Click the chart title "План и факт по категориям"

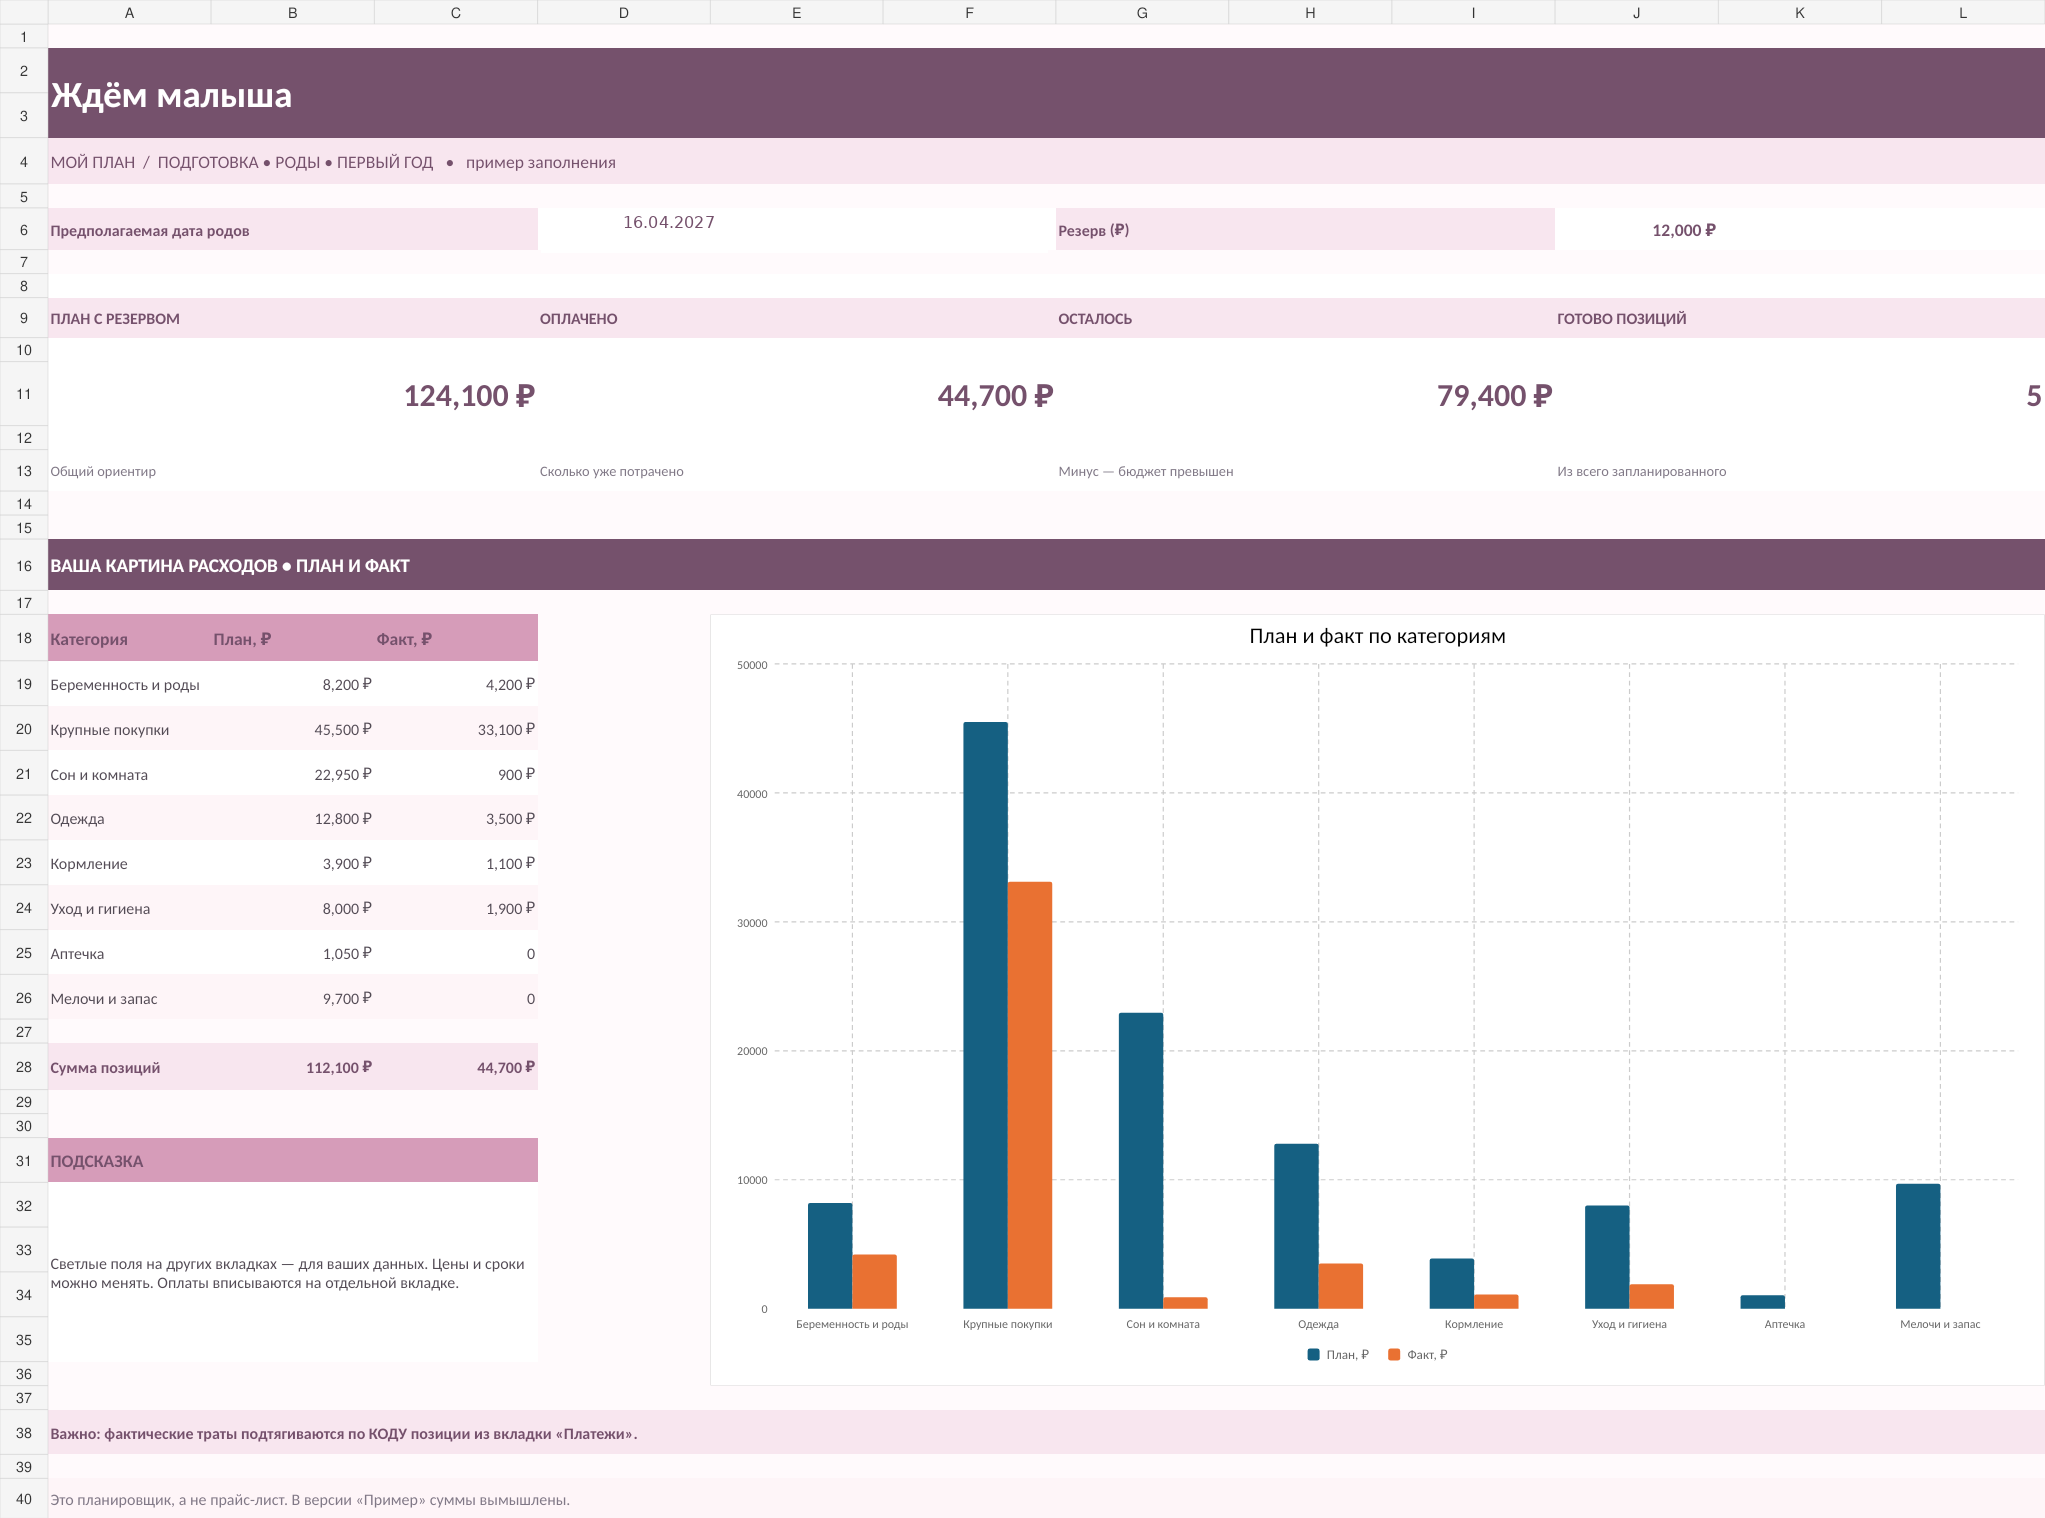click(1377, 636)
